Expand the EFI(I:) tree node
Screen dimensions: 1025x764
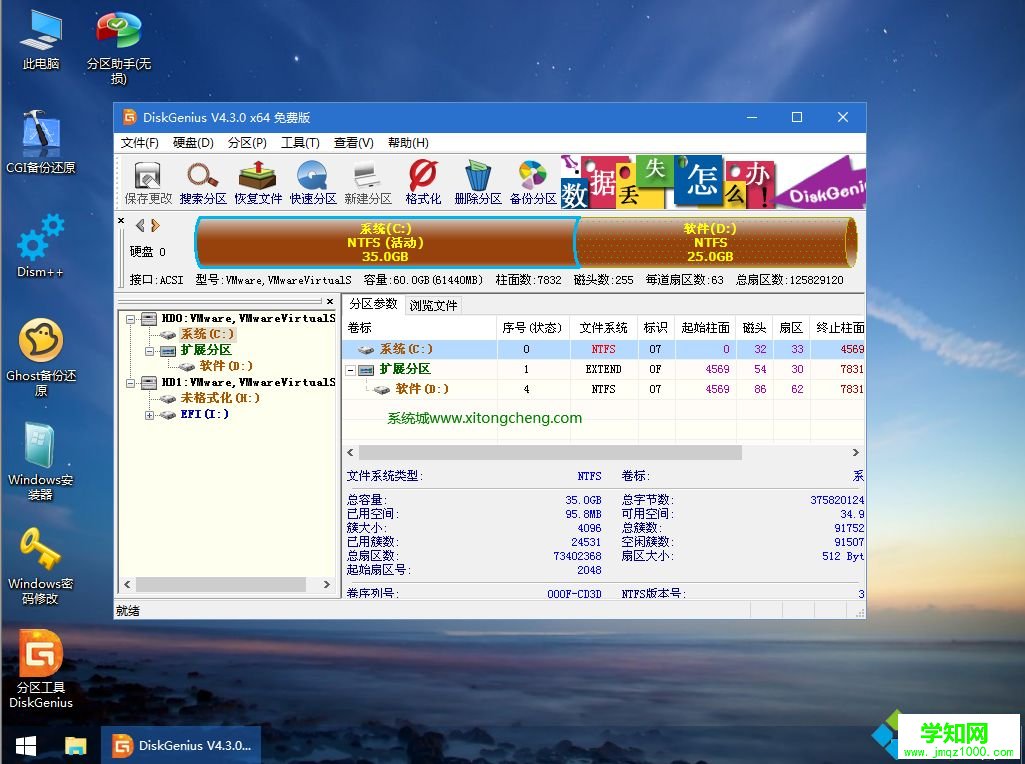[149, 414]
